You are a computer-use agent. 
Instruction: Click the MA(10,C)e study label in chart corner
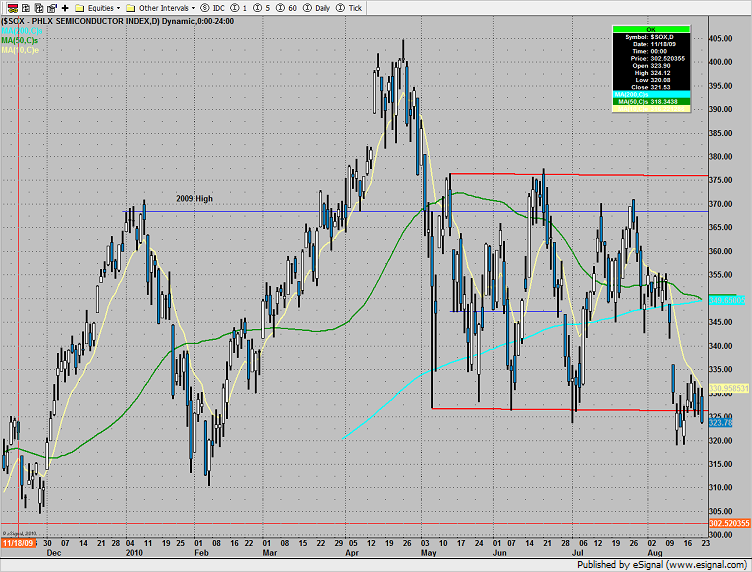[20, 50]
